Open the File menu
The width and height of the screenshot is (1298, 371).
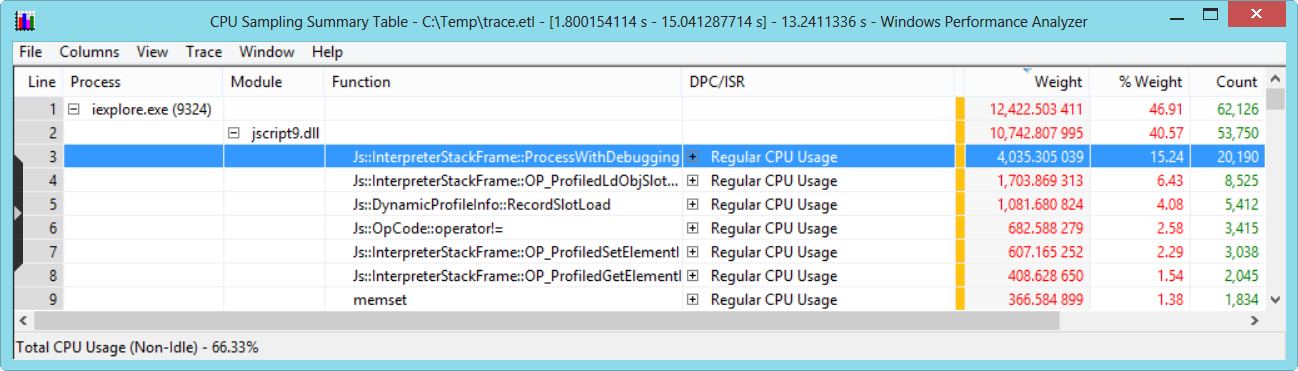30,52
